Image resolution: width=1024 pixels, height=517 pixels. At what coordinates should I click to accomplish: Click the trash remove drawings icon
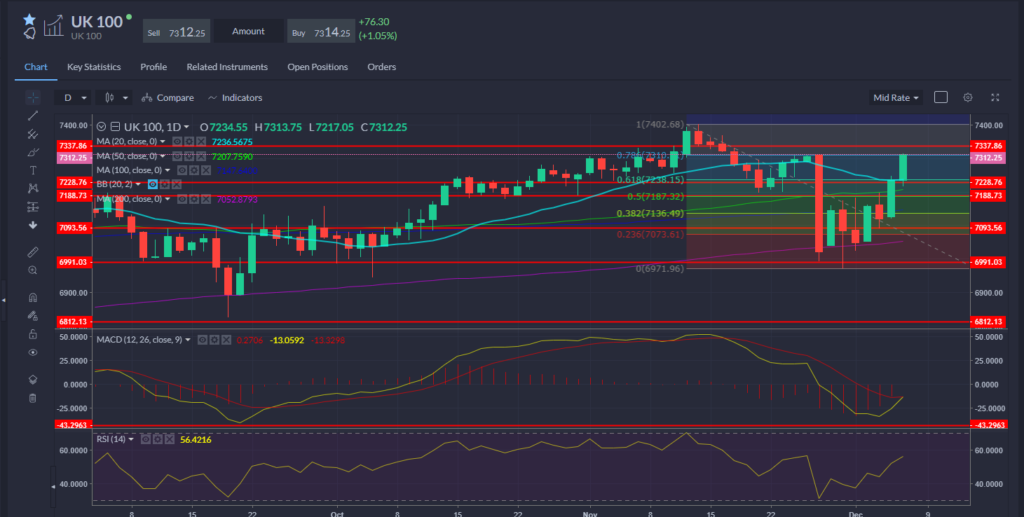pos(33,398)
